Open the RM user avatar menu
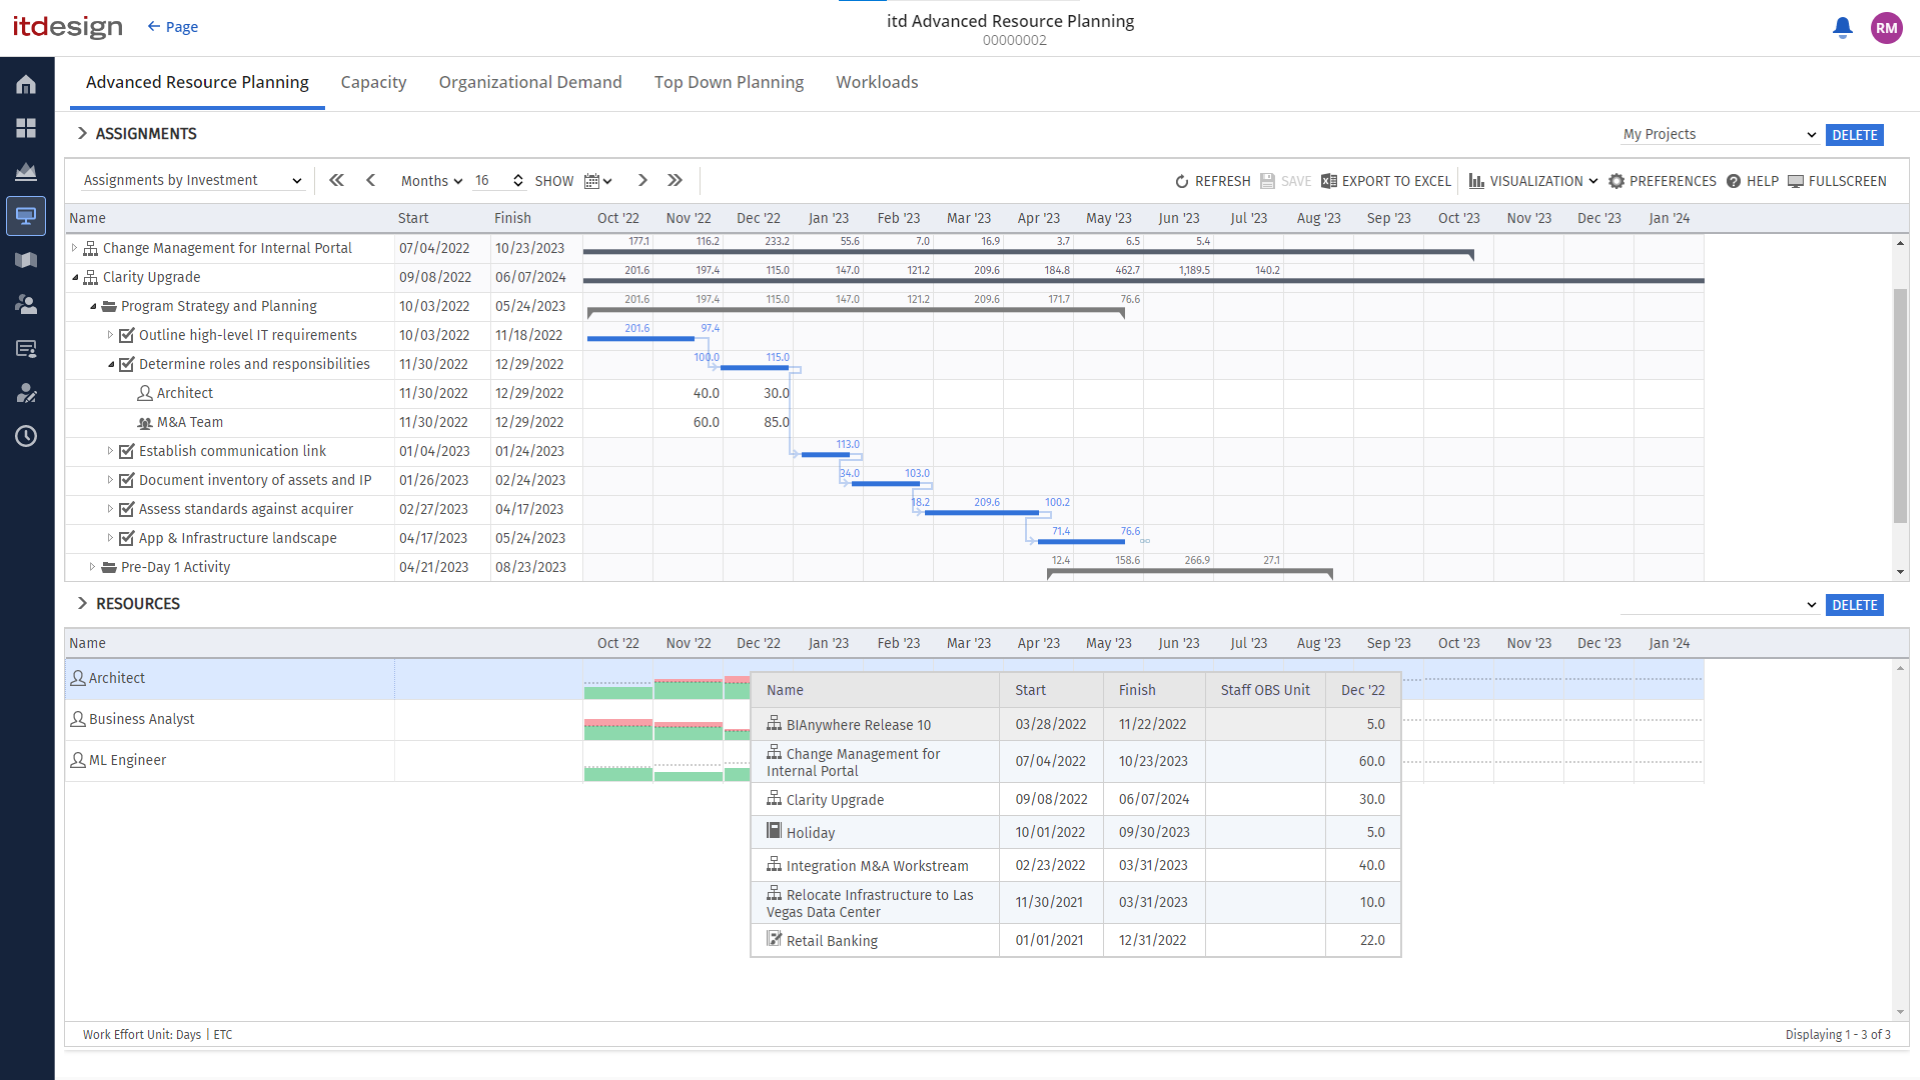Screen dimensions: 1920x1080 point(1887,28)
